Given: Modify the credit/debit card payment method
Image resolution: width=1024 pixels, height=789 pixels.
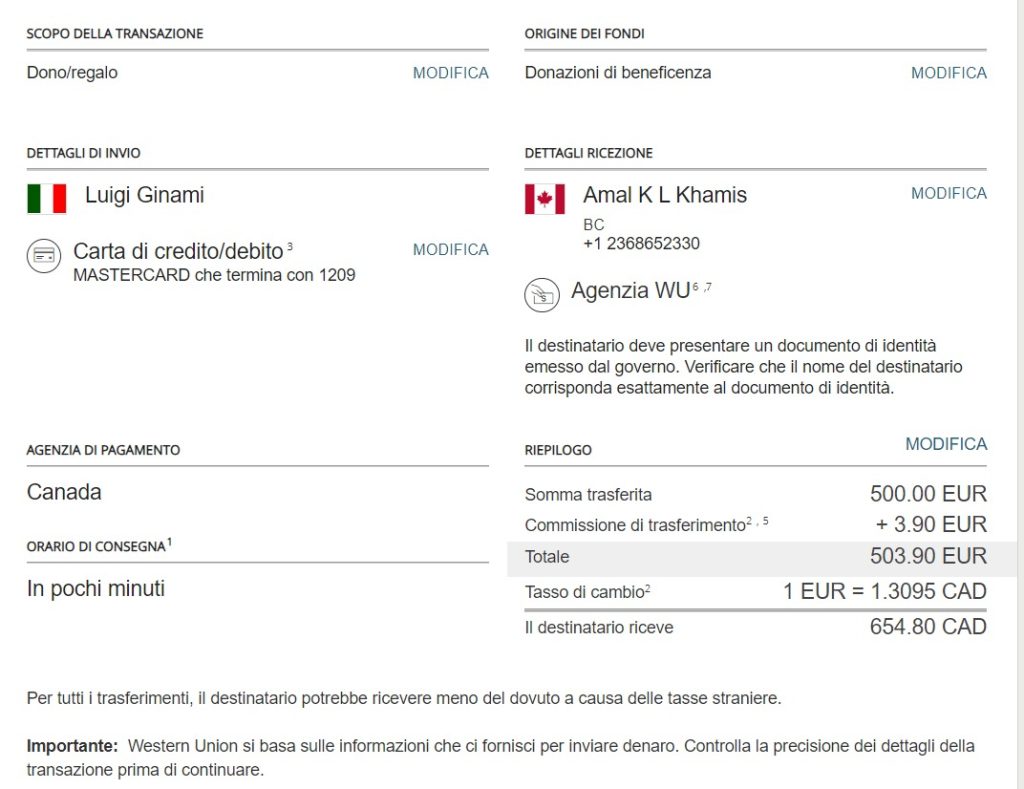Looking at the screenshot, I should click(x=450, y=249).
